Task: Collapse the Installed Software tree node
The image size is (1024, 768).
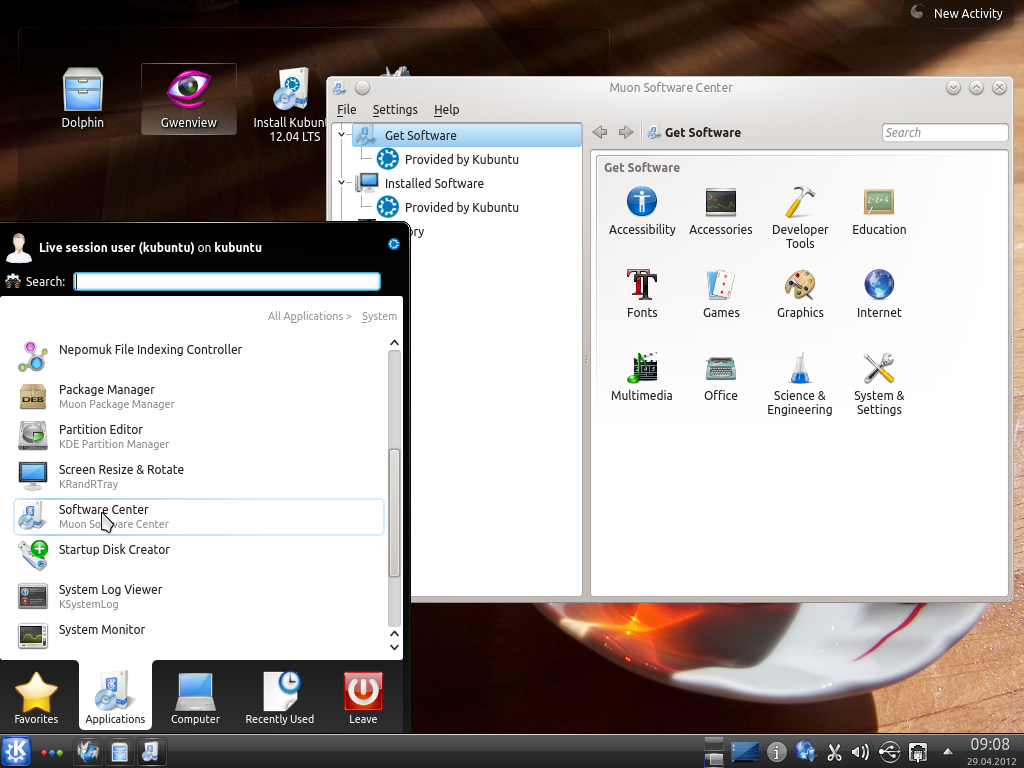Action: point(342,183)
